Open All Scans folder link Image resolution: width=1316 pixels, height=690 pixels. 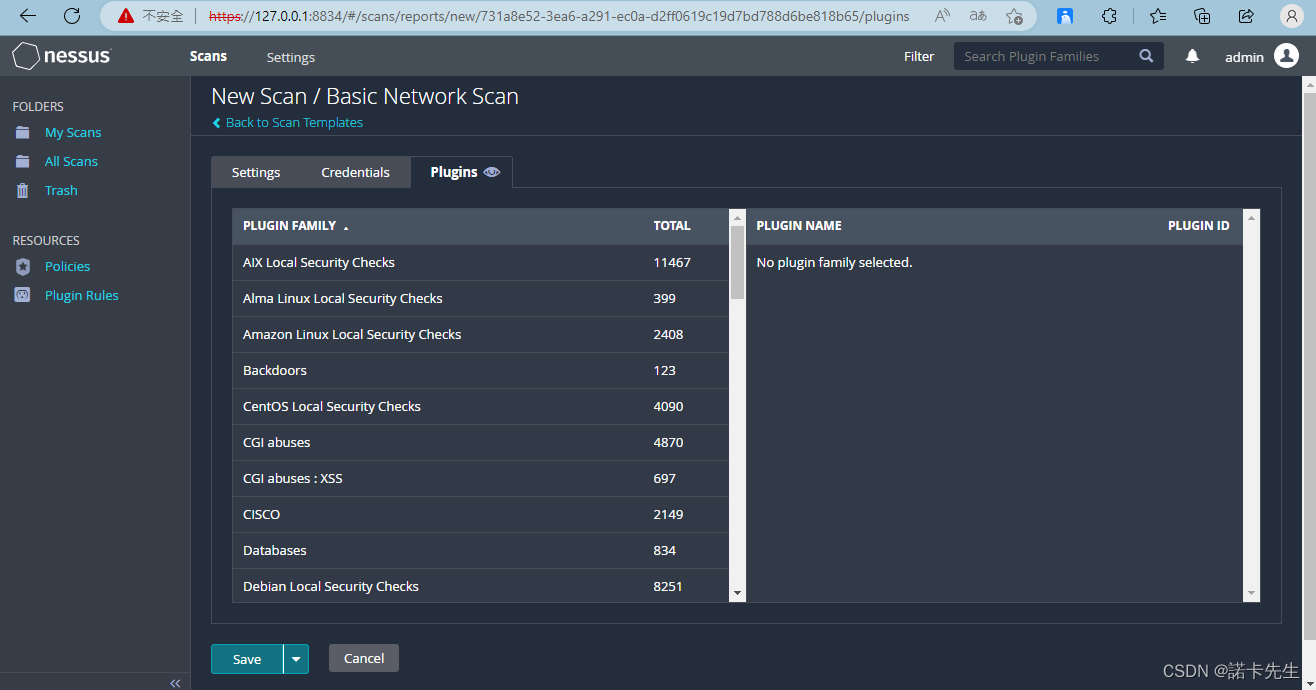71,161
